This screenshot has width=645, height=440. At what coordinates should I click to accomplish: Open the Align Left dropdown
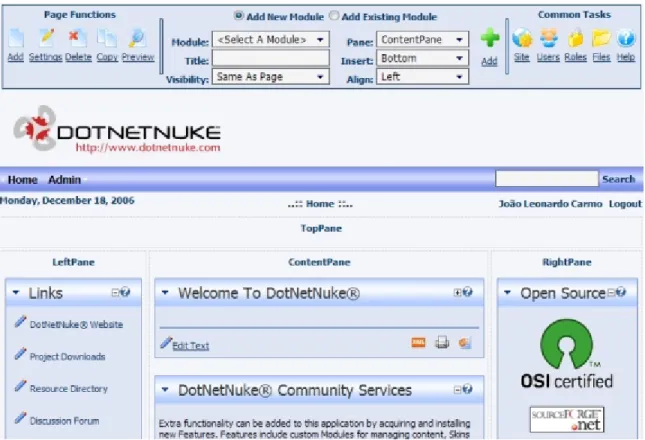click(422, 76)
